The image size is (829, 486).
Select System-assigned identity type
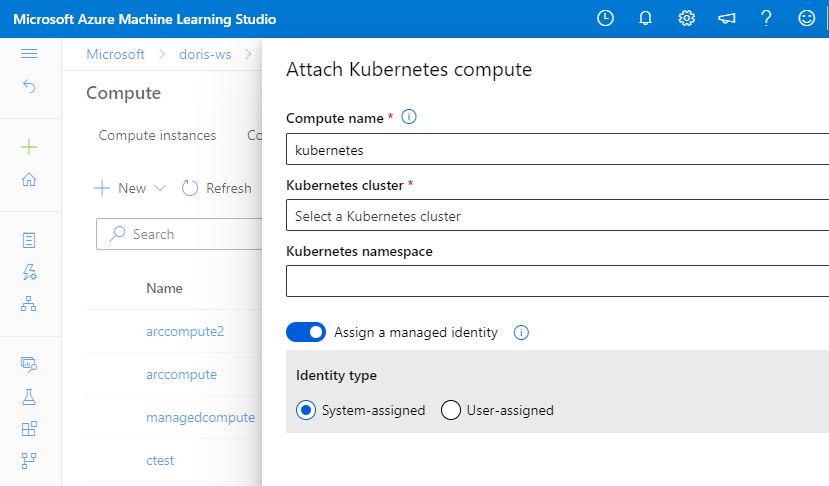[x=306, y=410]
